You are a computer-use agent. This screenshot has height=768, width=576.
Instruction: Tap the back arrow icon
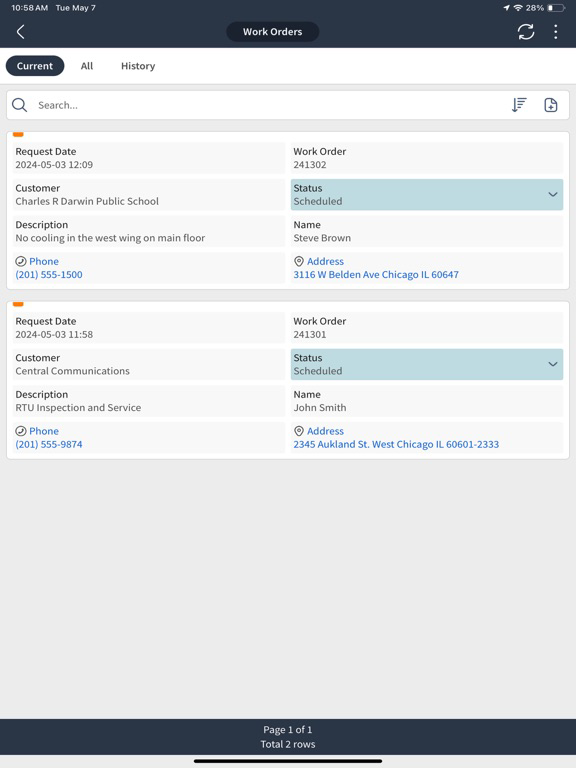21,32
